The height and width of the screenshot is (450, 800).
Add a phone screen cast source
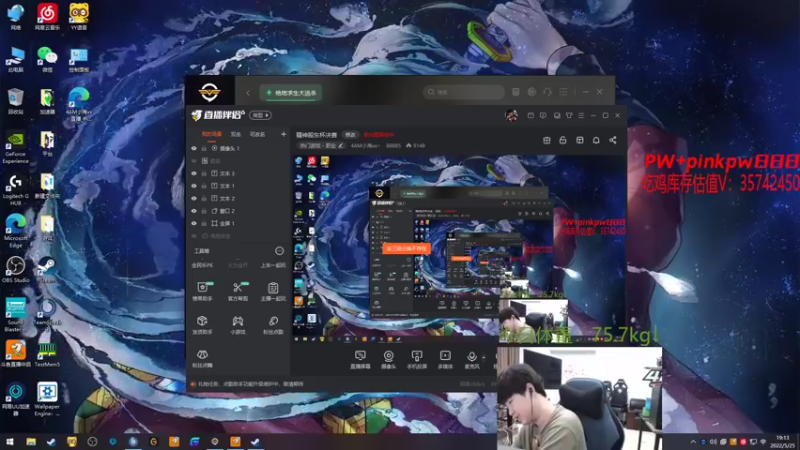(417, 359)
